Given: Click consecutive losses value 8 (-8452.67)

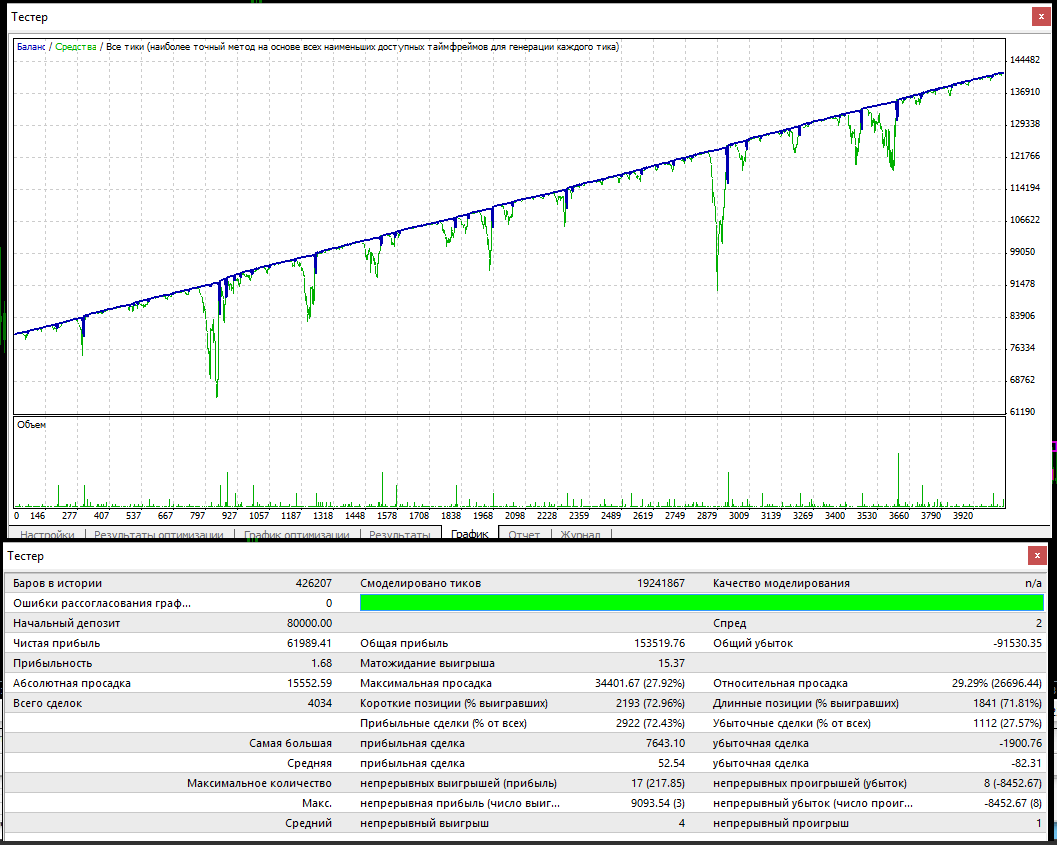Looking at the screenshot, I should [x=1013, y=783].
